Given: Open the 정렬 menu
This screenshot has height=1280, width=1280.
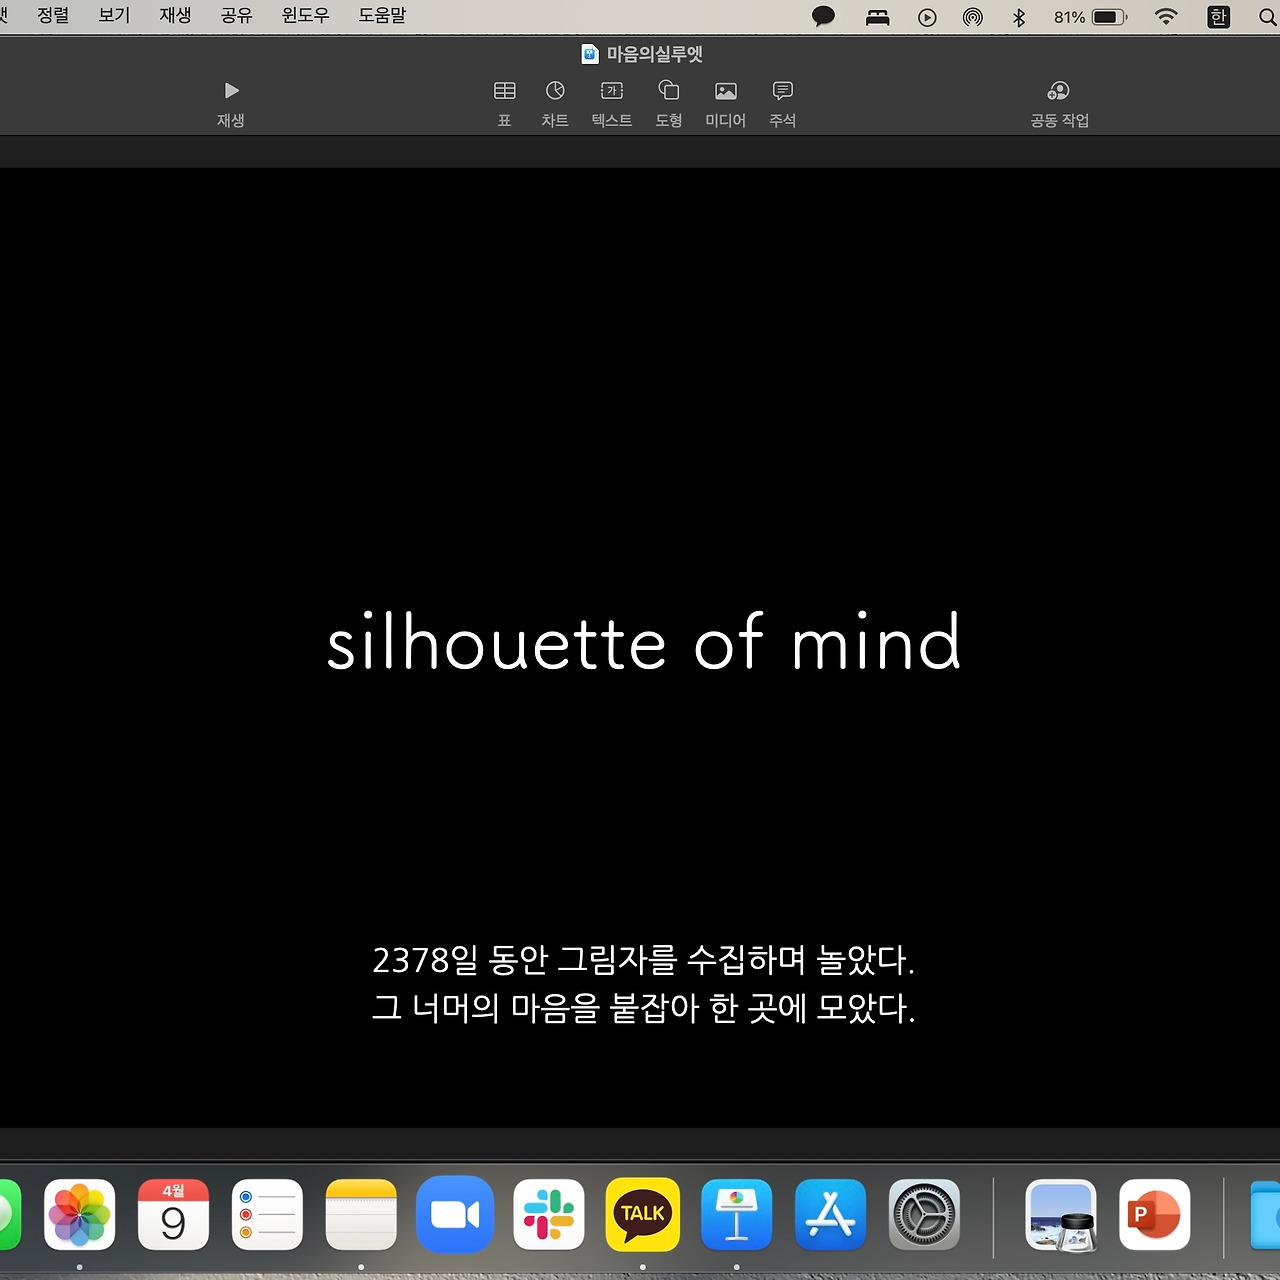Looking at the screenshot, I should [53, 16].
